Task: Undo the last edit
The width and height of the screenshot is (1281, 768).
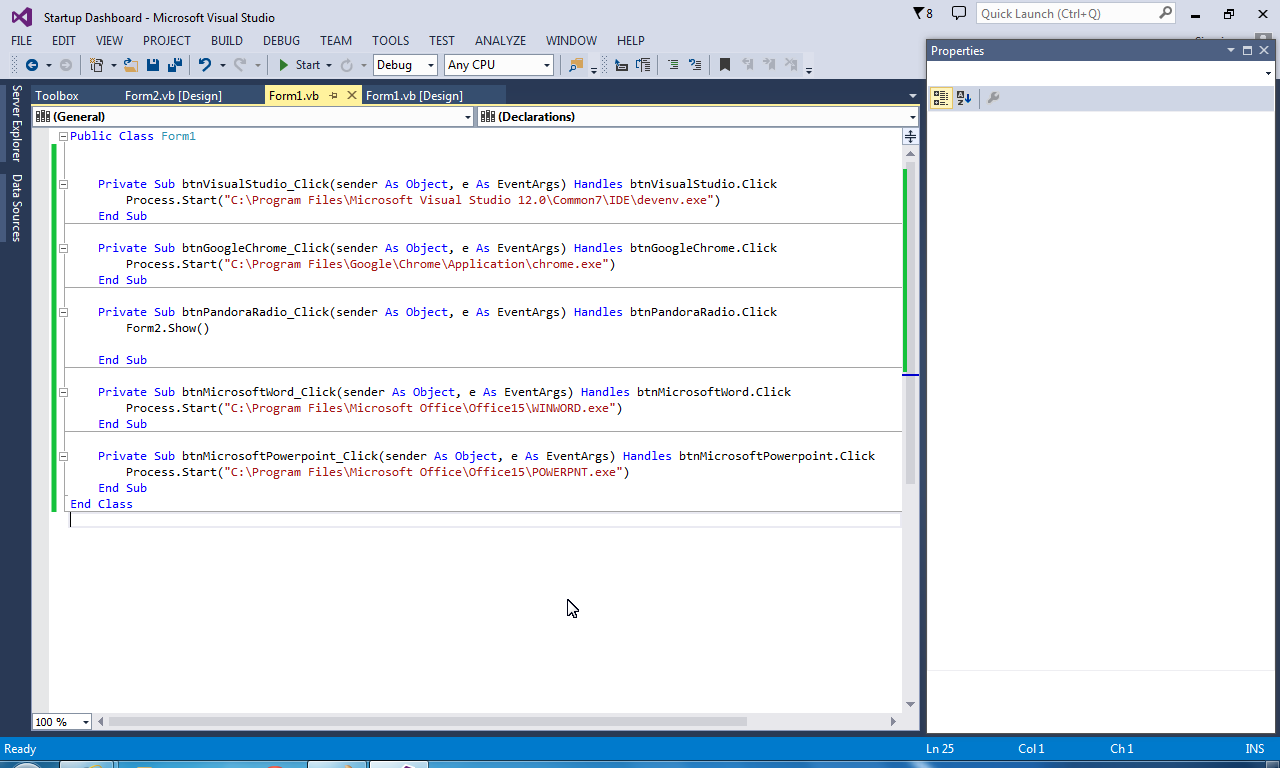Action: click(205, 64)
